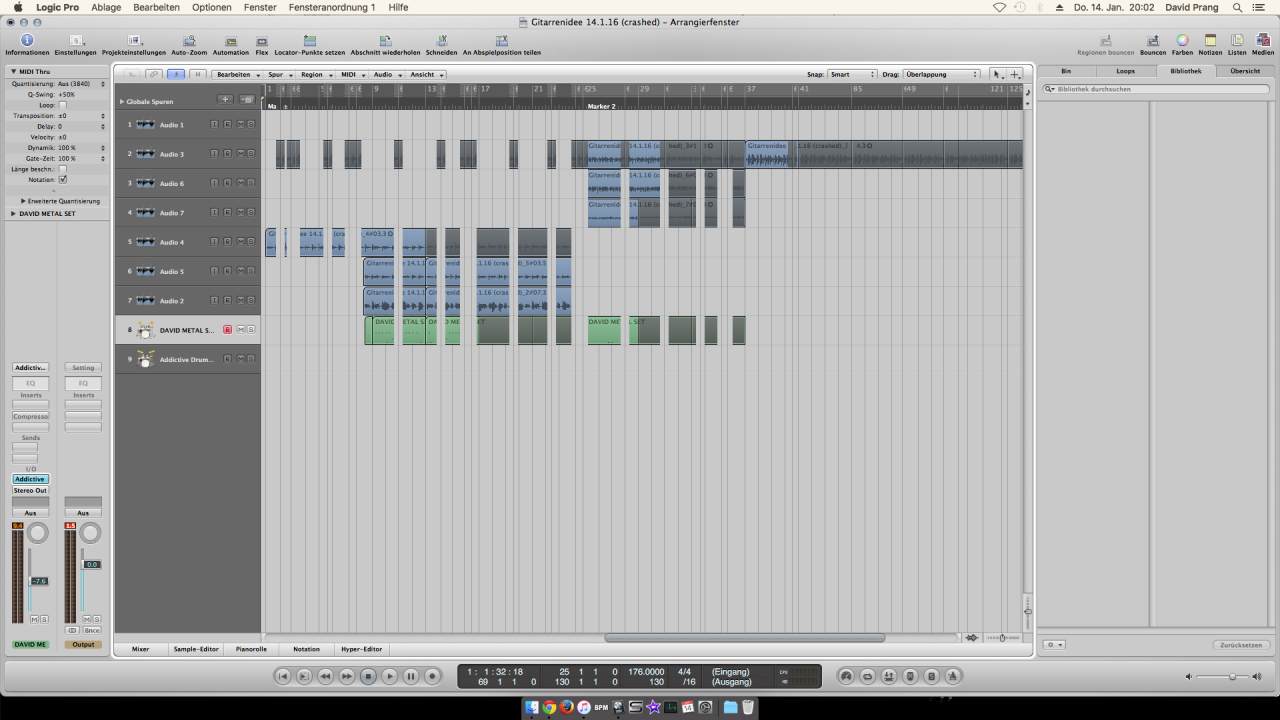Screen dimensions: 1280x720
Task: Click the Bouncen icon in toolbar
Action: (x=1153, y=41)
